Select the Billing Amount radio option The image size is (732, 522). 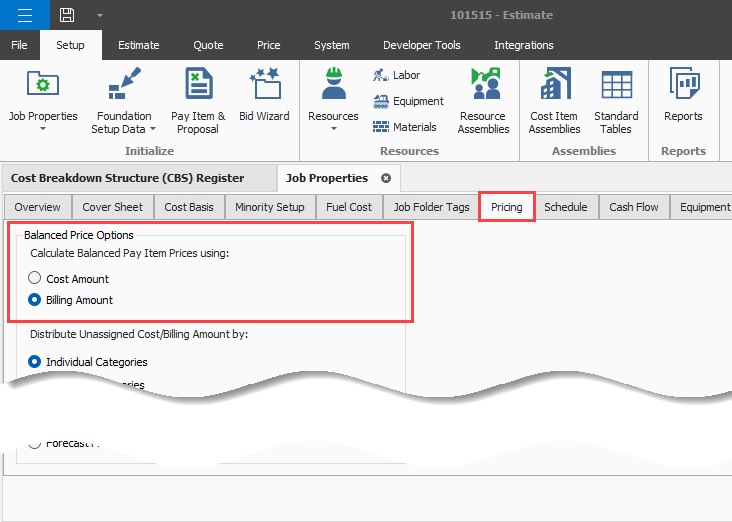[x=35, y=300]
